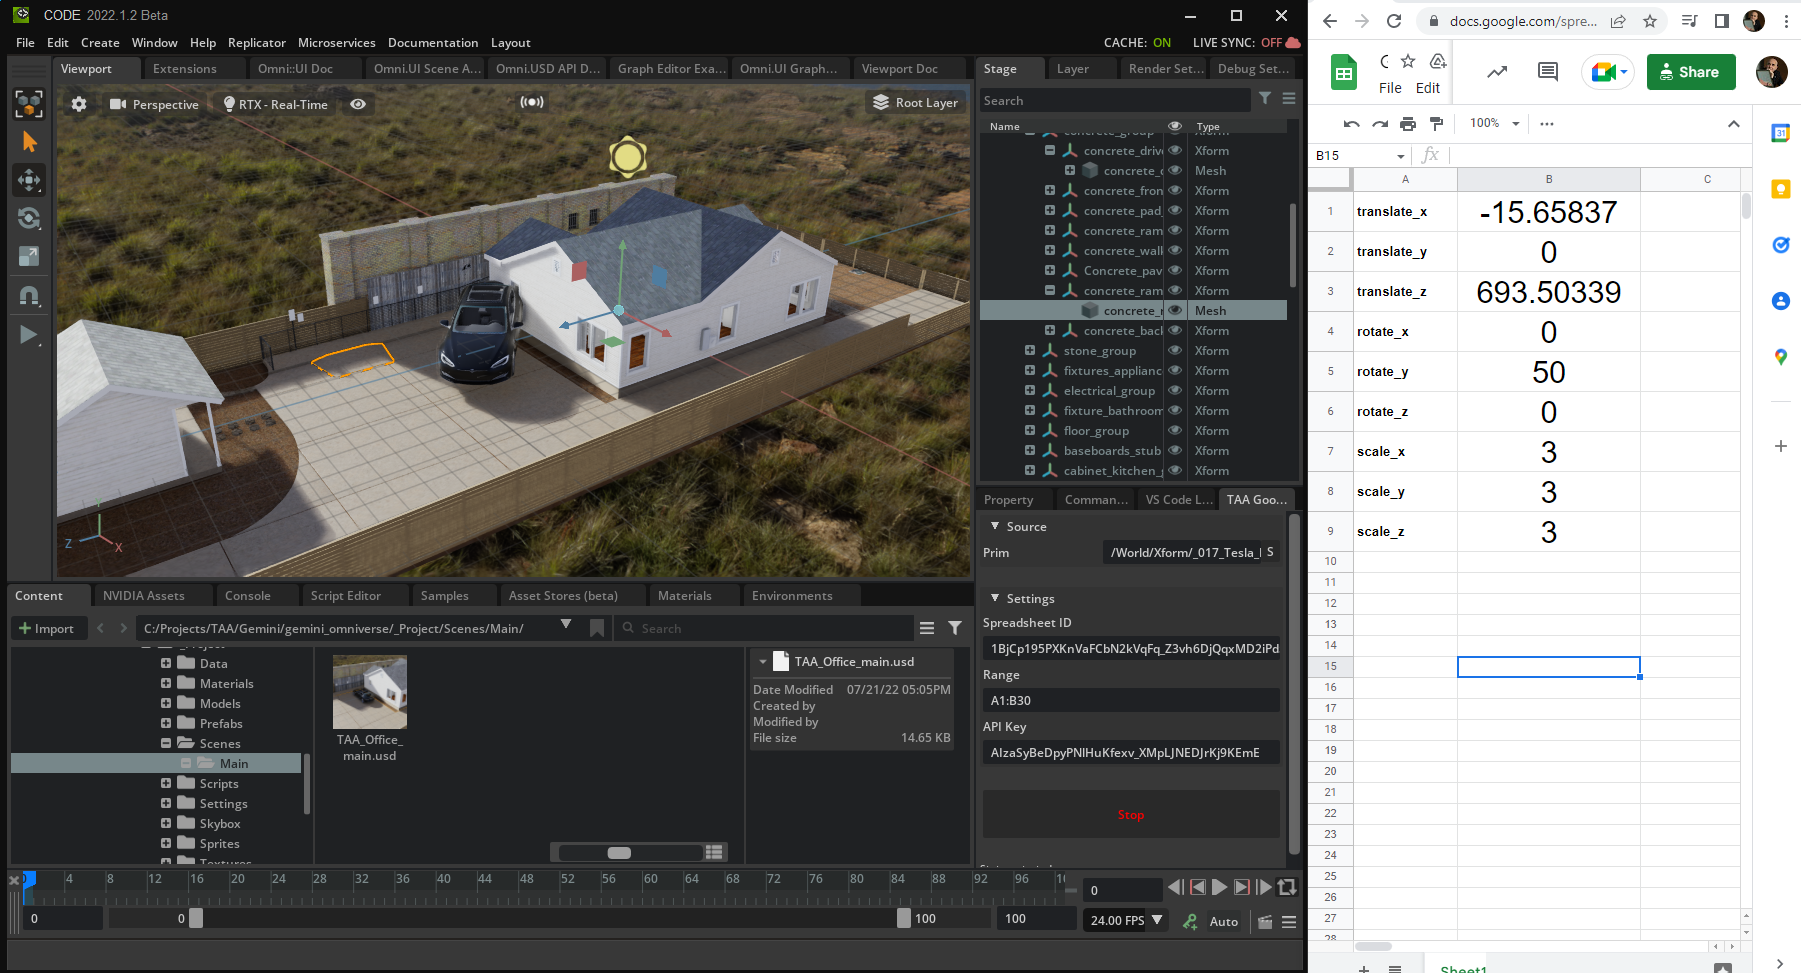Click the timeline clapperboard icon
The image size is (1801, 973).
coord(1265,921)
